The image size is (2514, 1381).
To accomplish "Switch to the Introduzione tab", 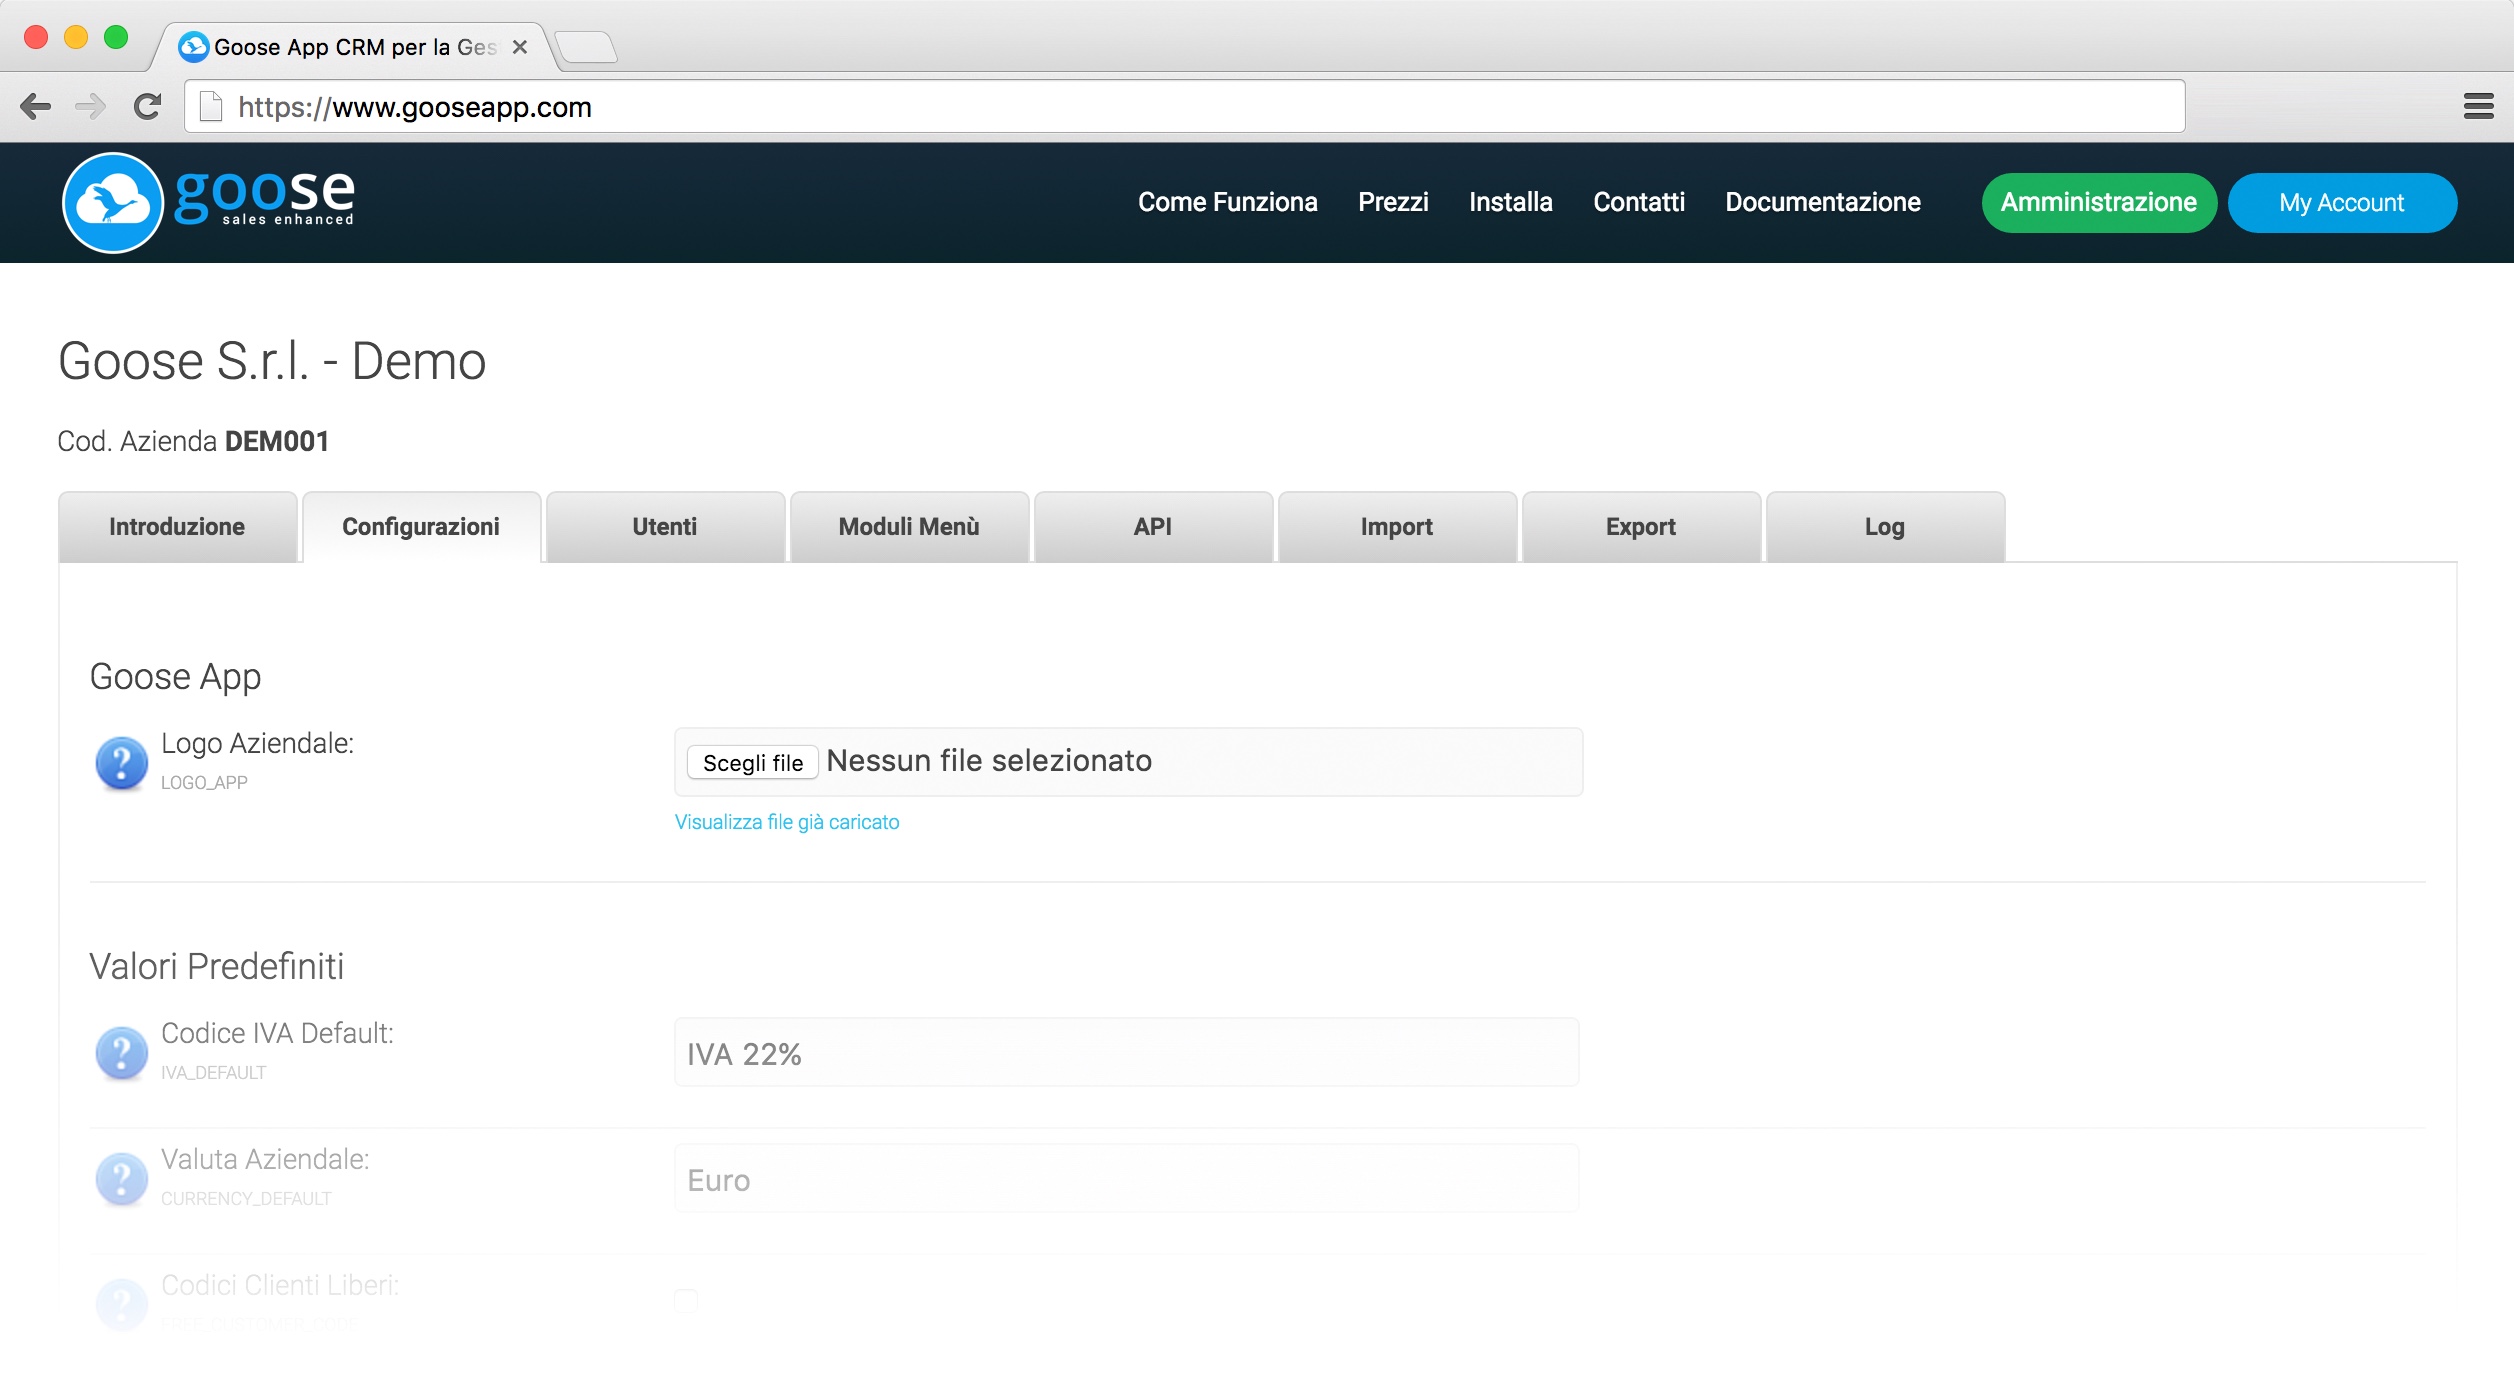I will click(177, 527).
